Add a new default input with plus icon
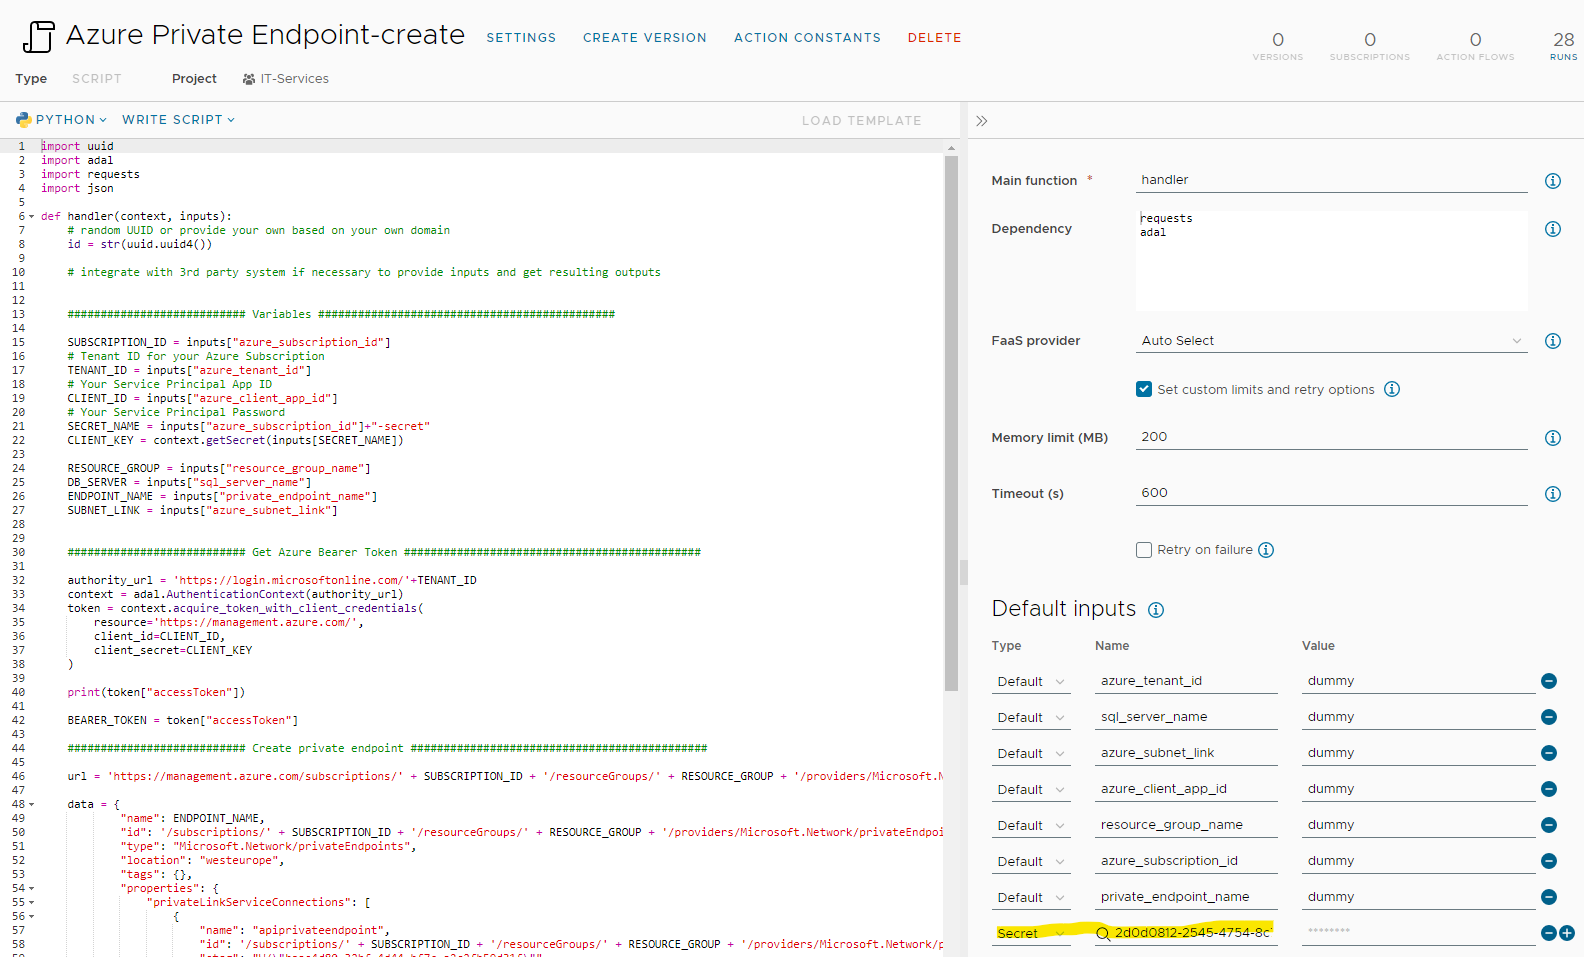Screen dimensions: 1584x957 click(1567, 933)
